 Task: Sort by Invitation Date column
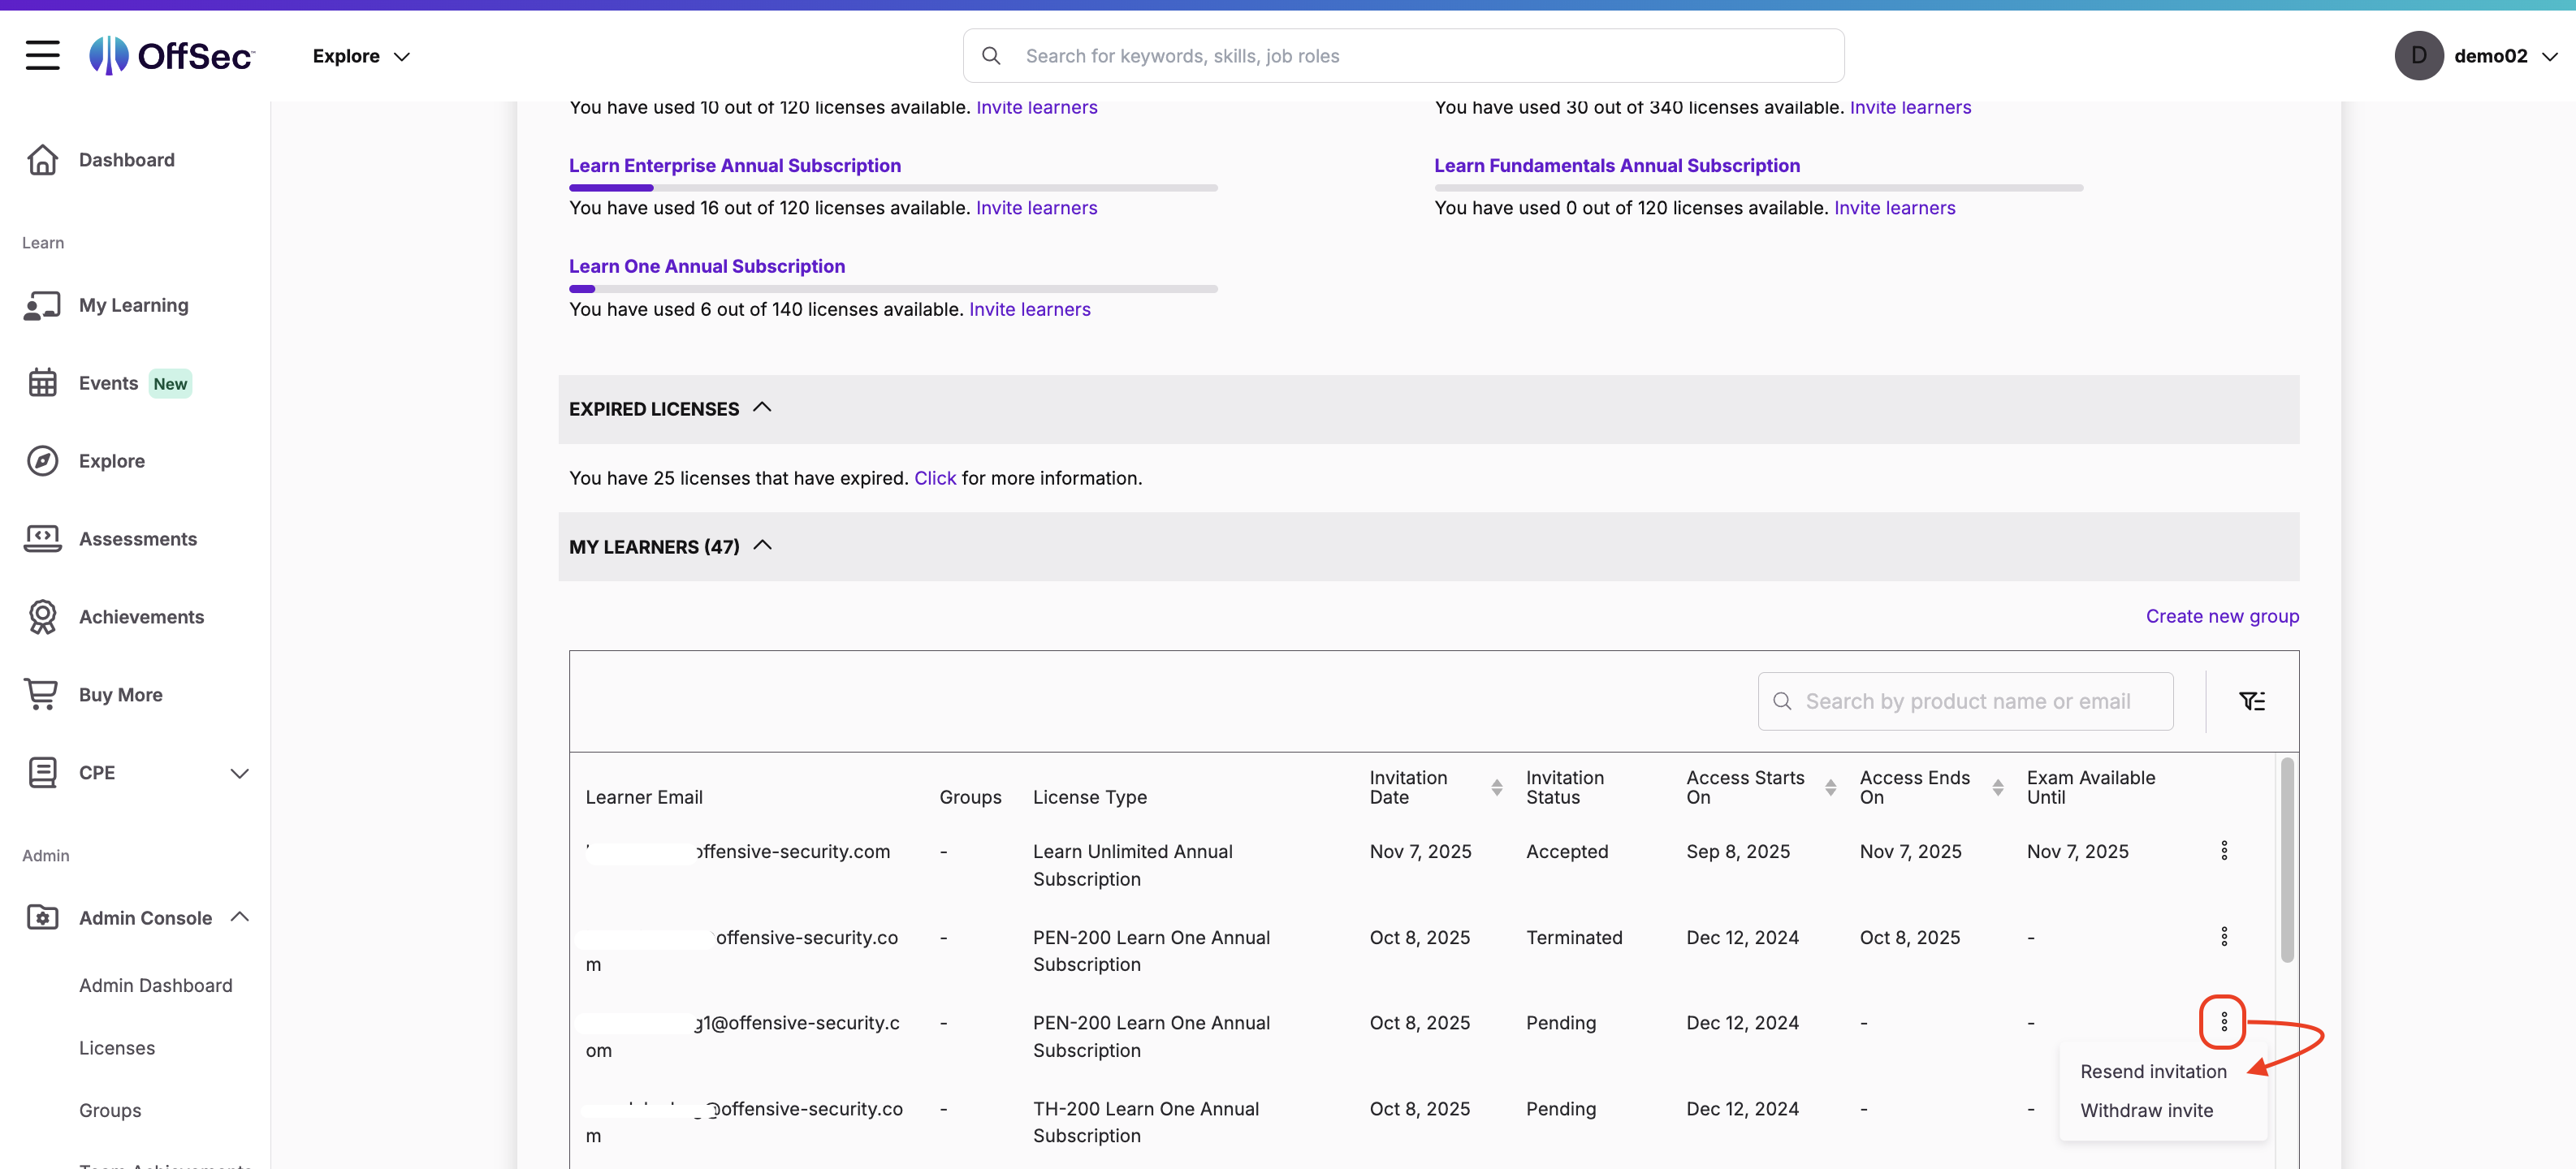click(x=1496, y=787)
